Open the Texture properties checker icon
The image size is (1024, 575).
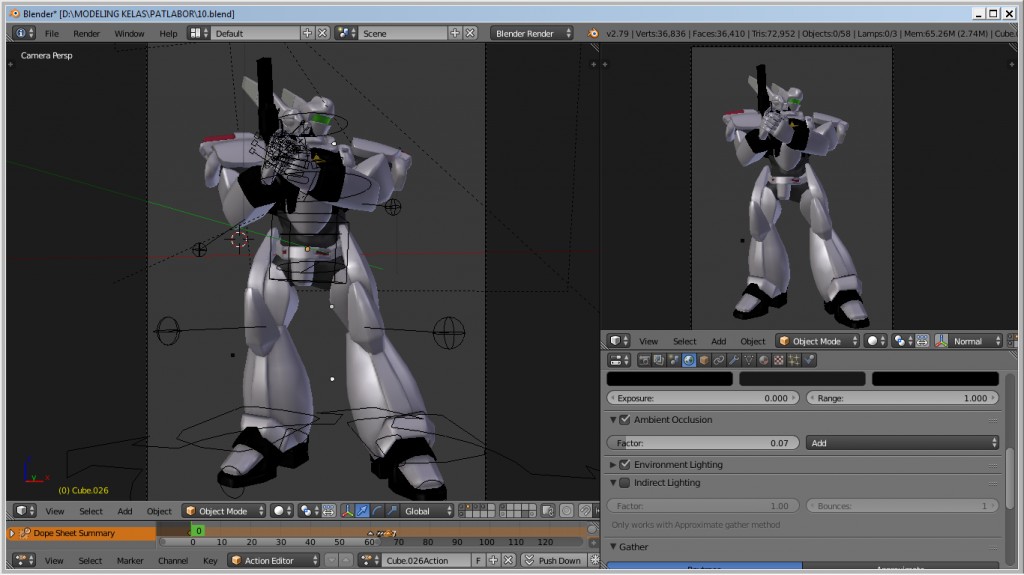click(779, 360)
